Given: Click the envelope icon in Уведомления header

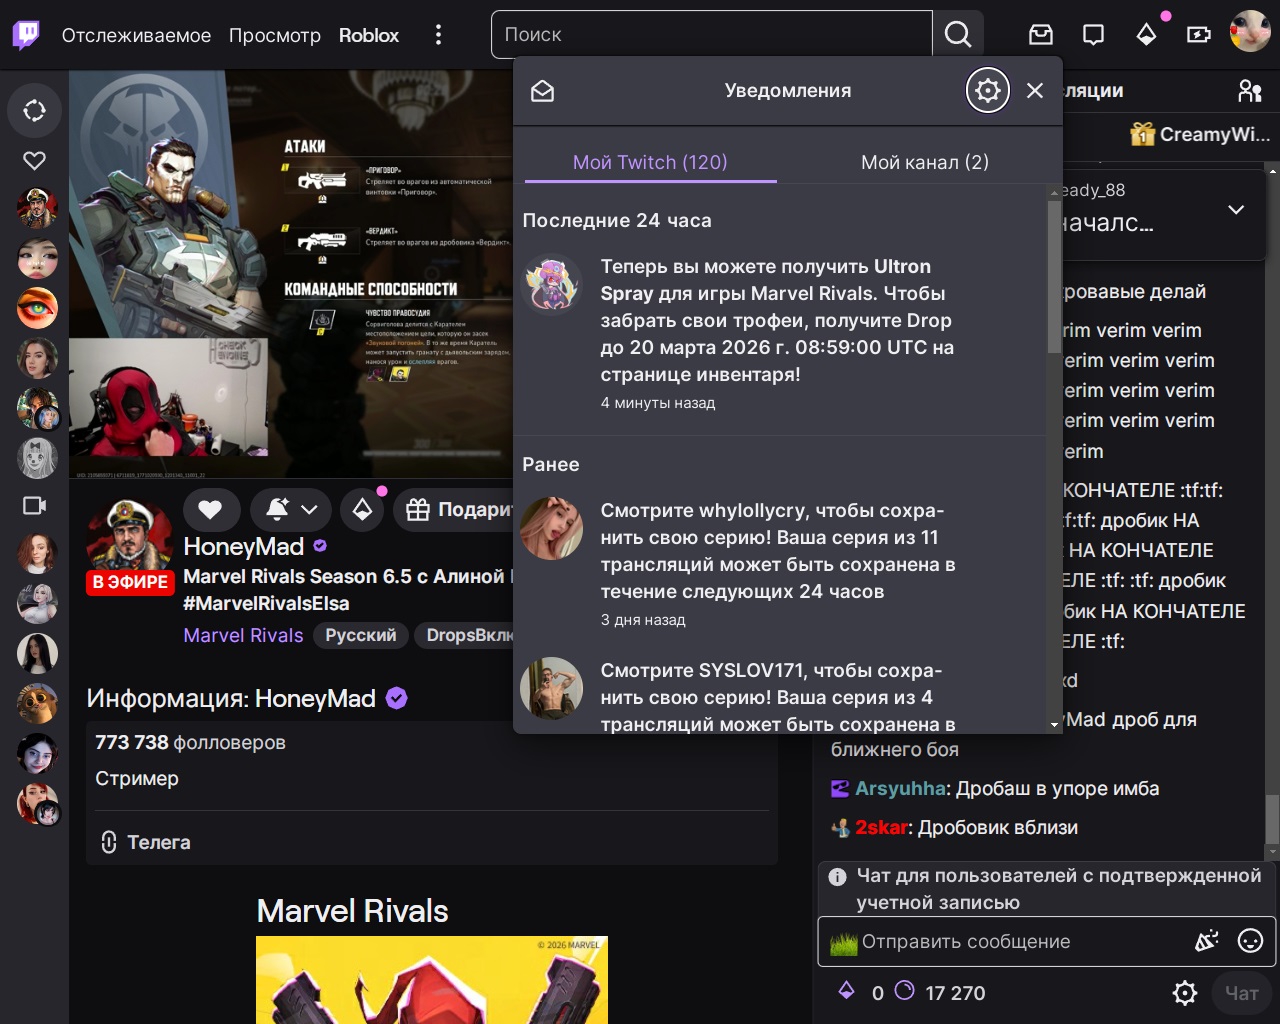Looking at the screenshot, I should [x=542, y=91].
